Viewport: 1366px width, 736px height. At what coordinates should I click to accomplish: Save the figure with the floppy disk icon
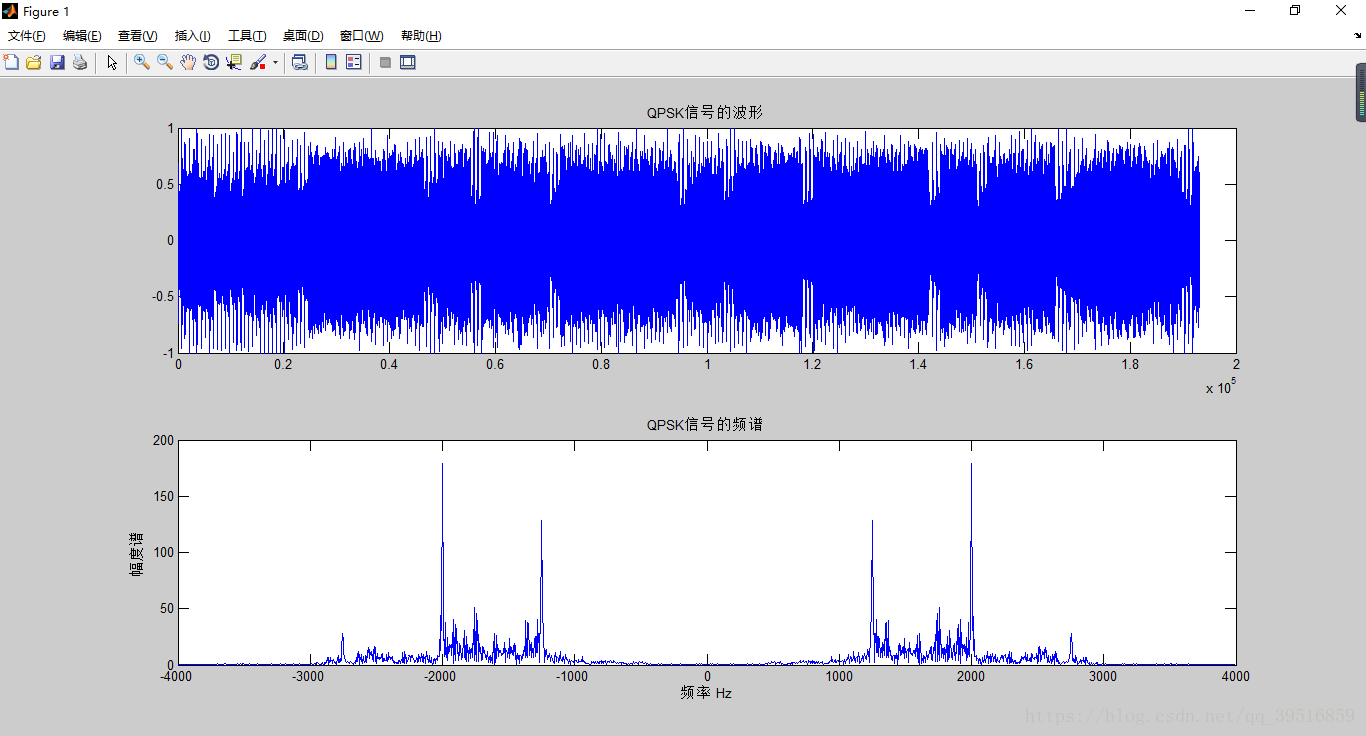pos(57,62)
